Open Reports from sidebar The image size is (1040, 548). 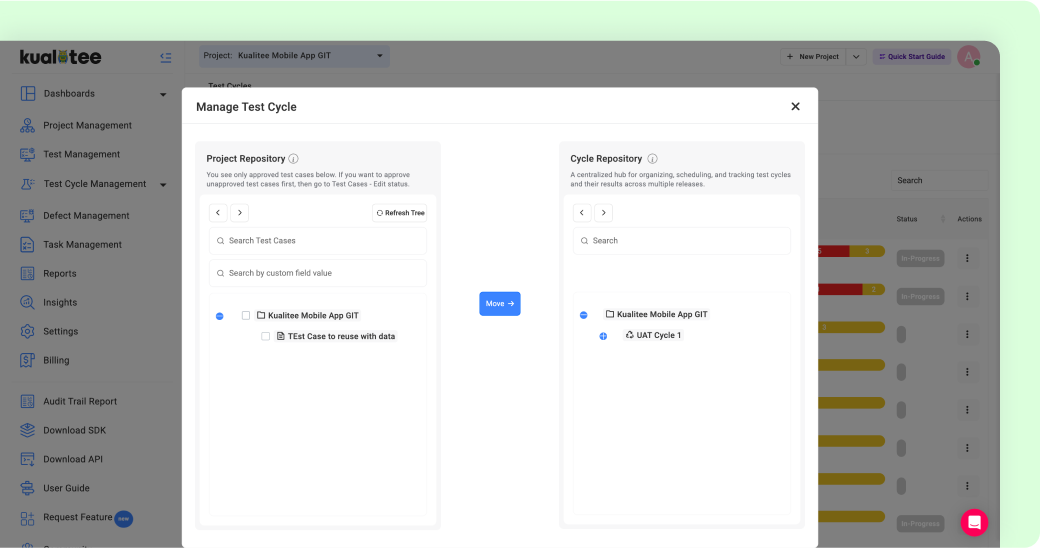pyautogui.click(x=60, y=273)
